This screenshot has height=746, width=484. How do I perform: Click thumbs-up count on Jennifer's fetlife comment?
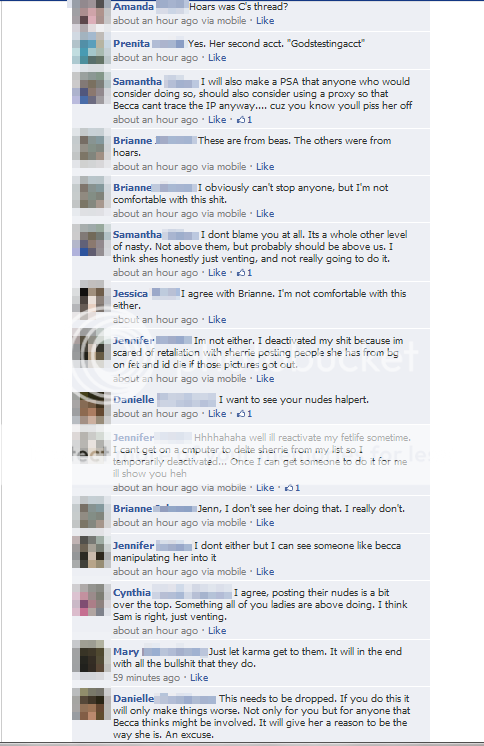pyautogui.click(x=297, y=488)
